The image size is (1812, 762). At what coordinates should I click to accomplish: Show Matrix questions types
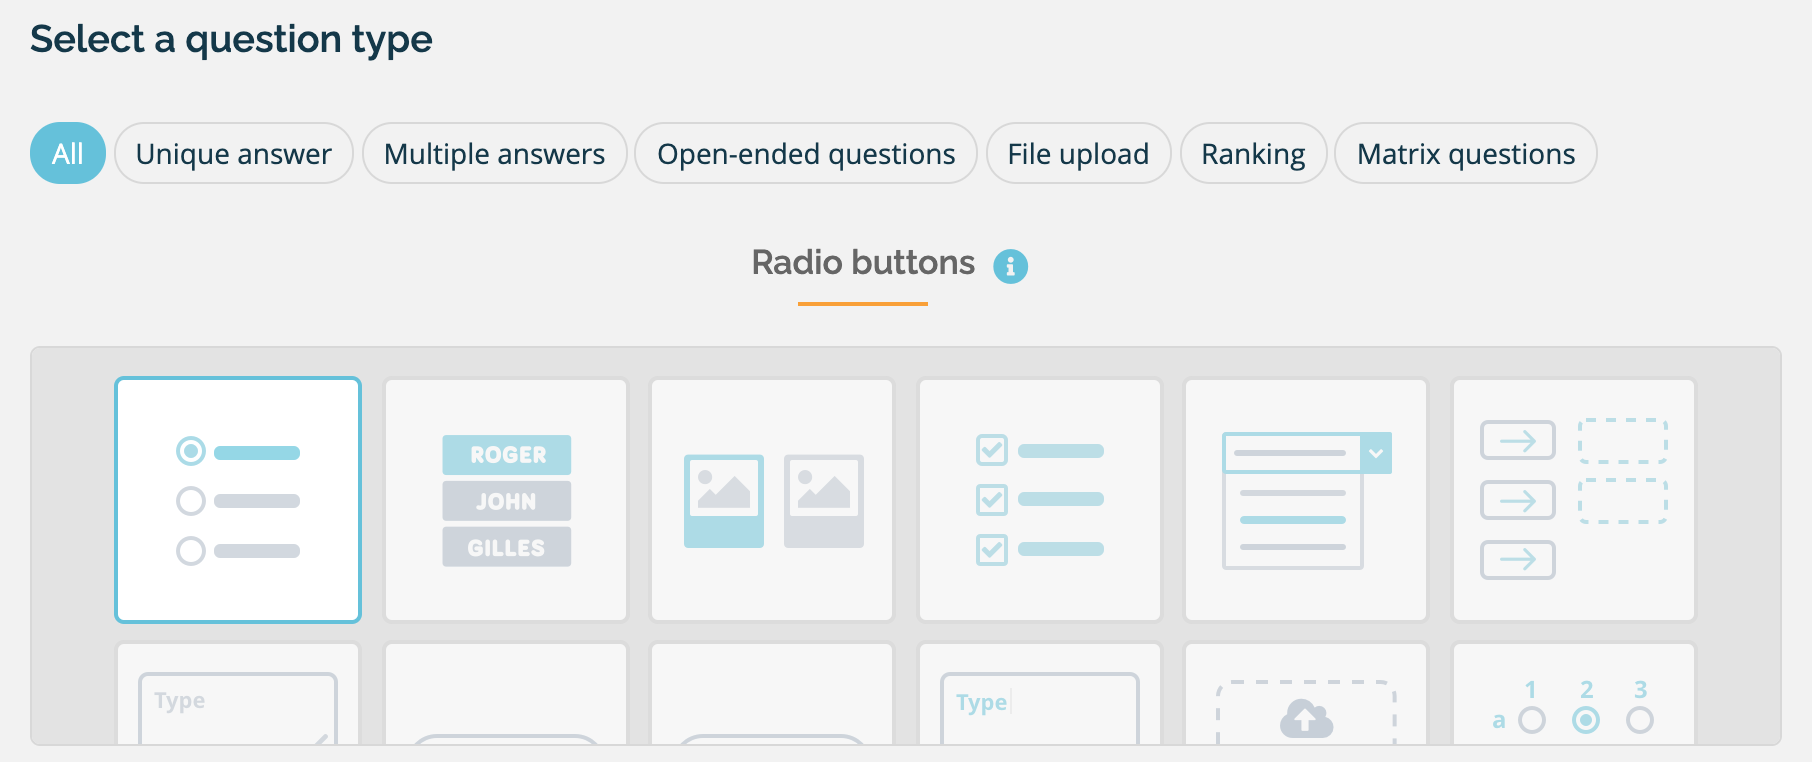[1465, 154]
